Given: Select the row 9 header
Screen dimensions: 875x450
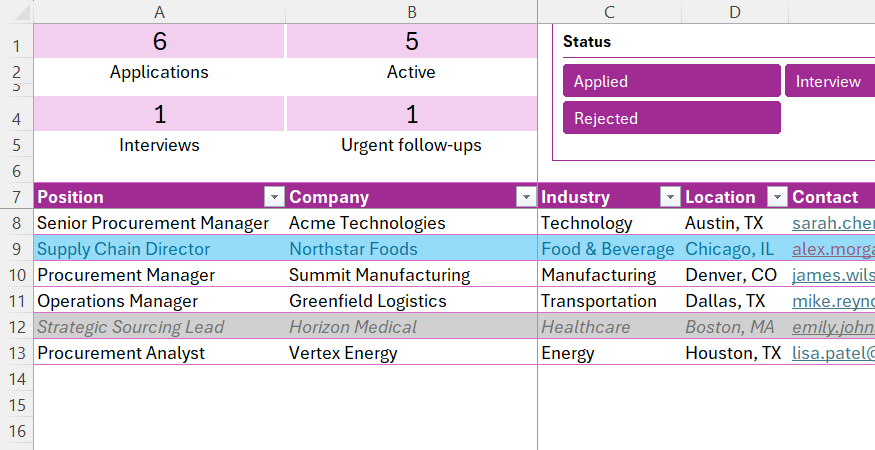Looking at the screenshot, I should 17,249.
